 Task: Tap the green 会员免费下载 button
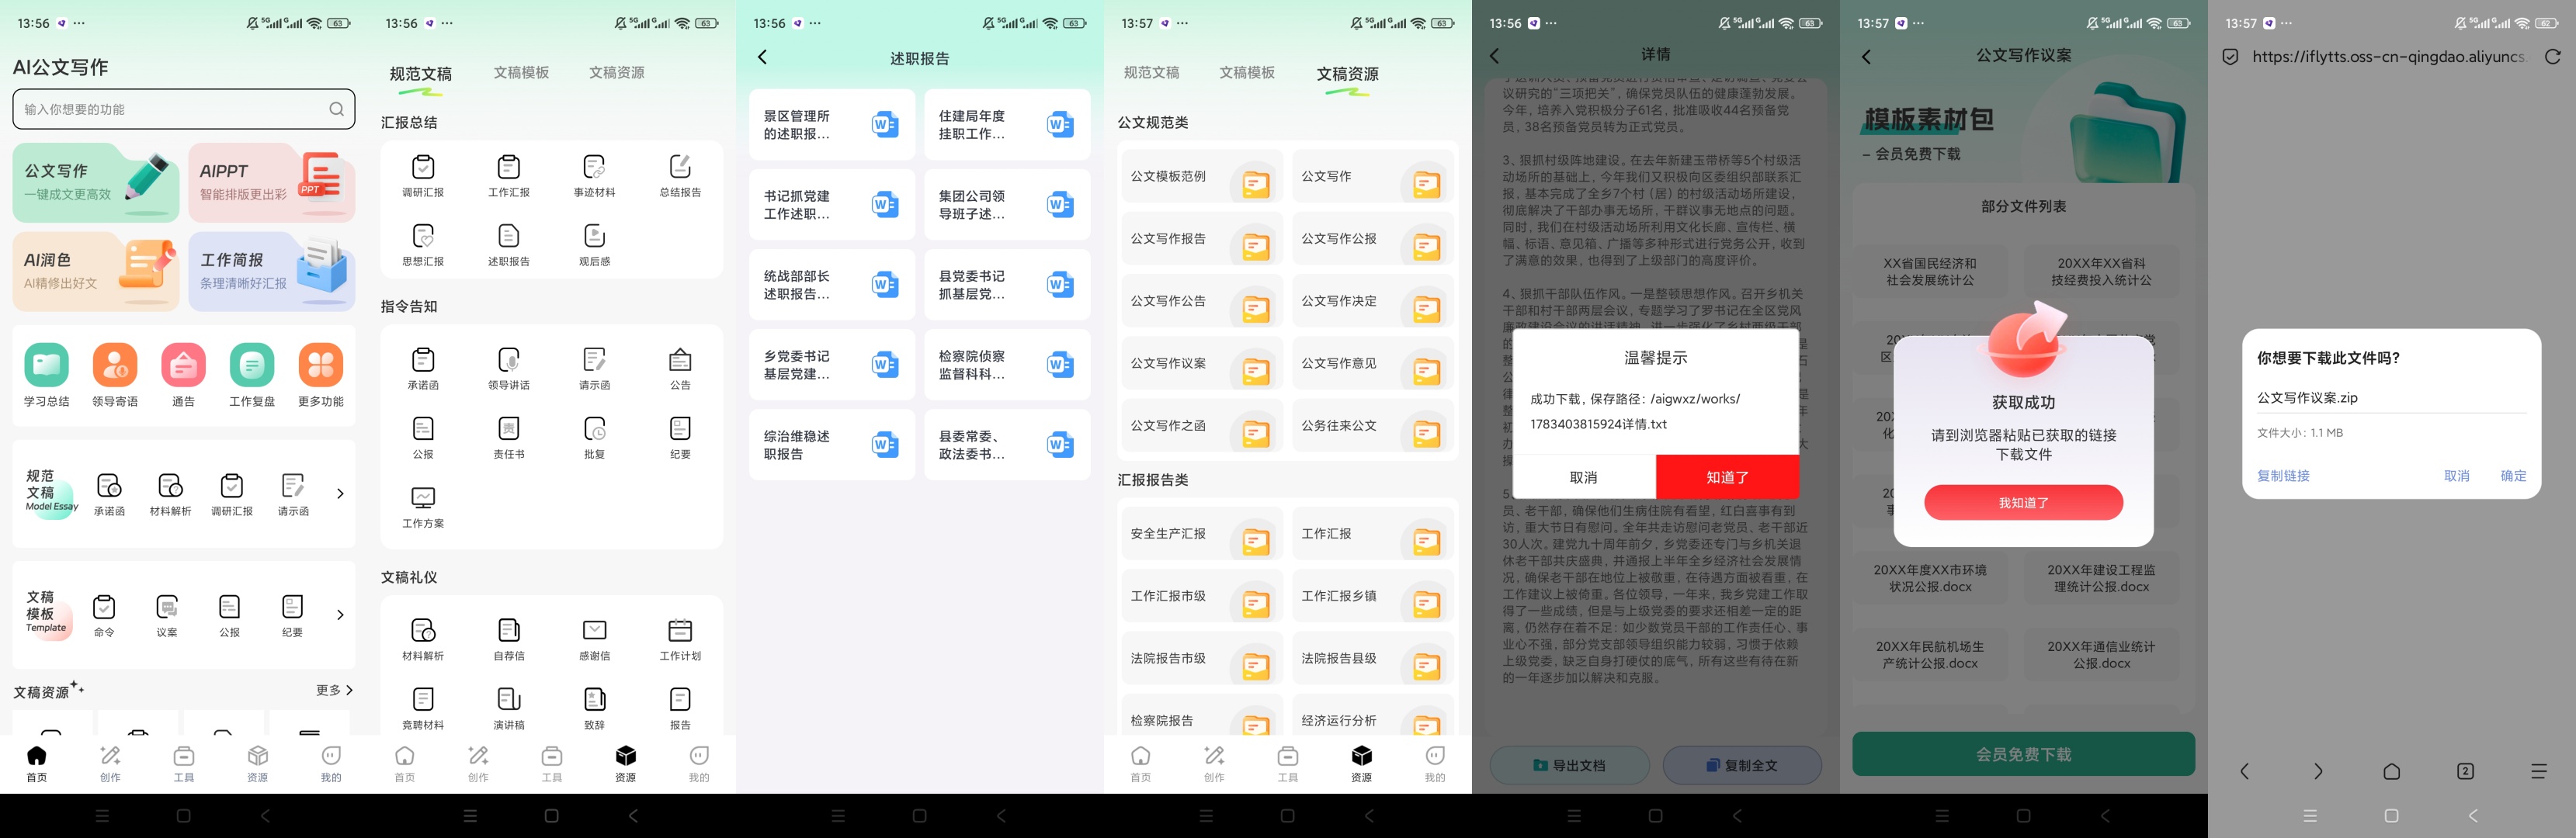pyautogui.click(x=2023, y=754)
